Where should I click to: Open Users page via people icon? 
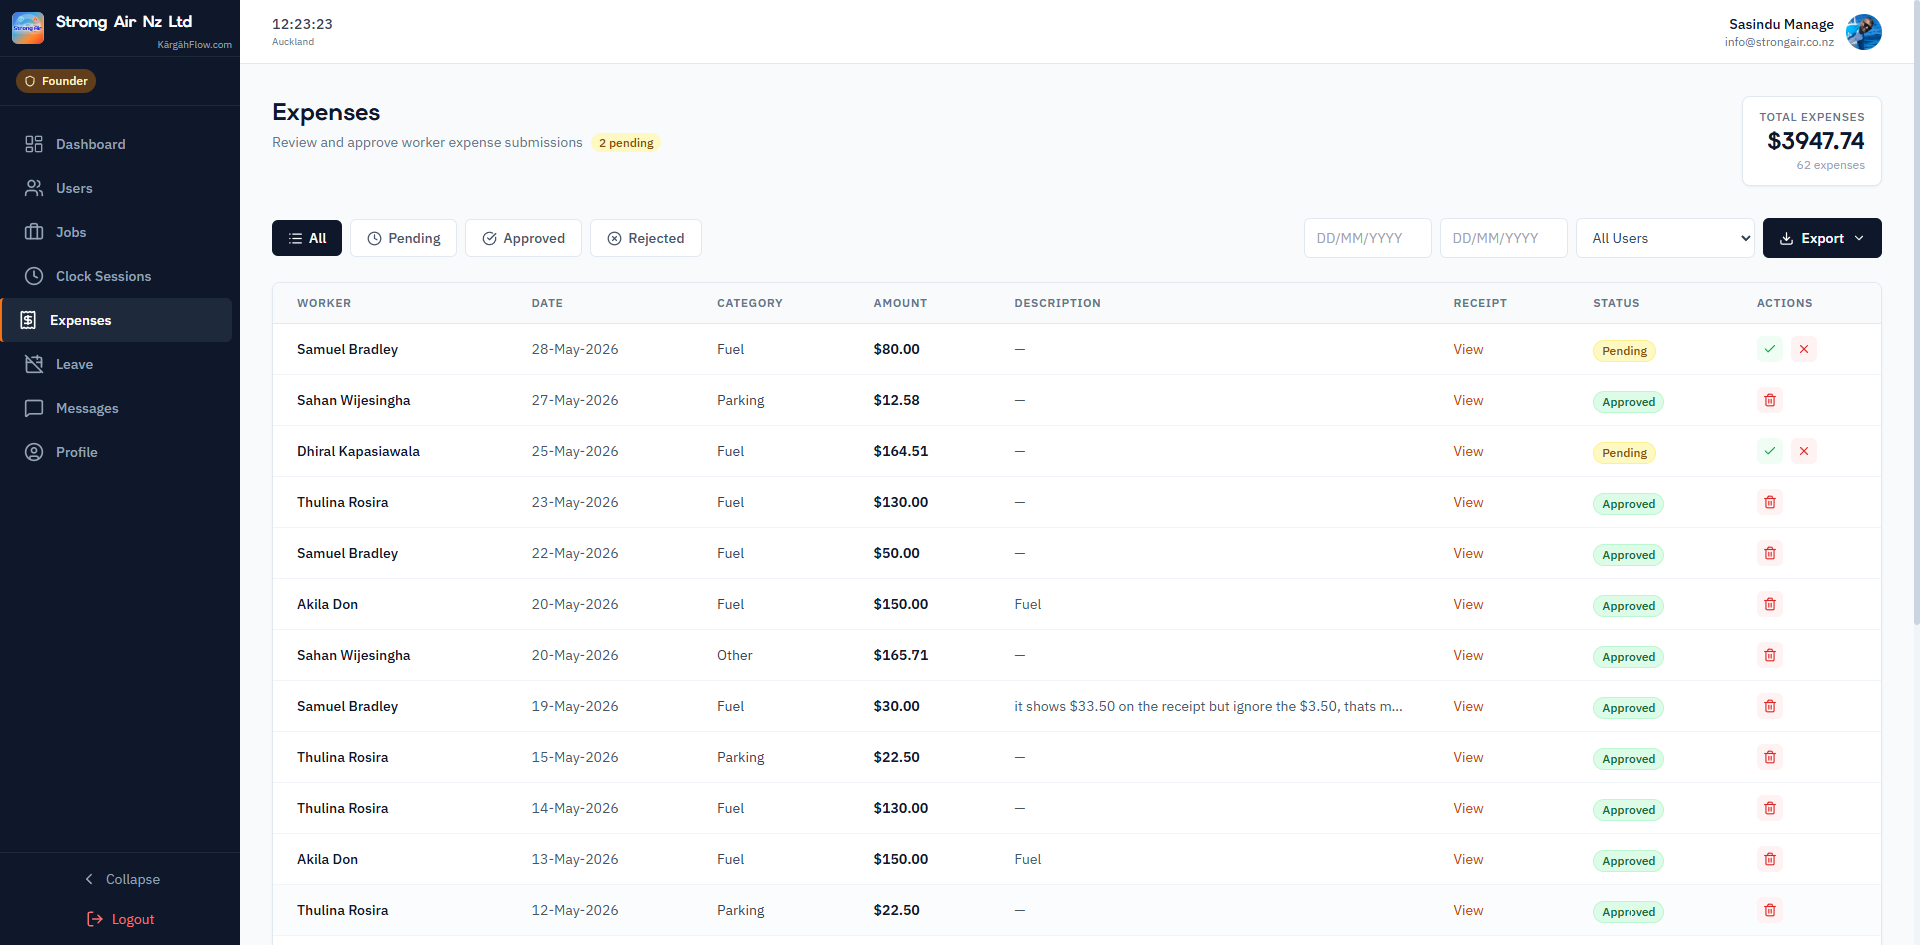coord(34,188)
